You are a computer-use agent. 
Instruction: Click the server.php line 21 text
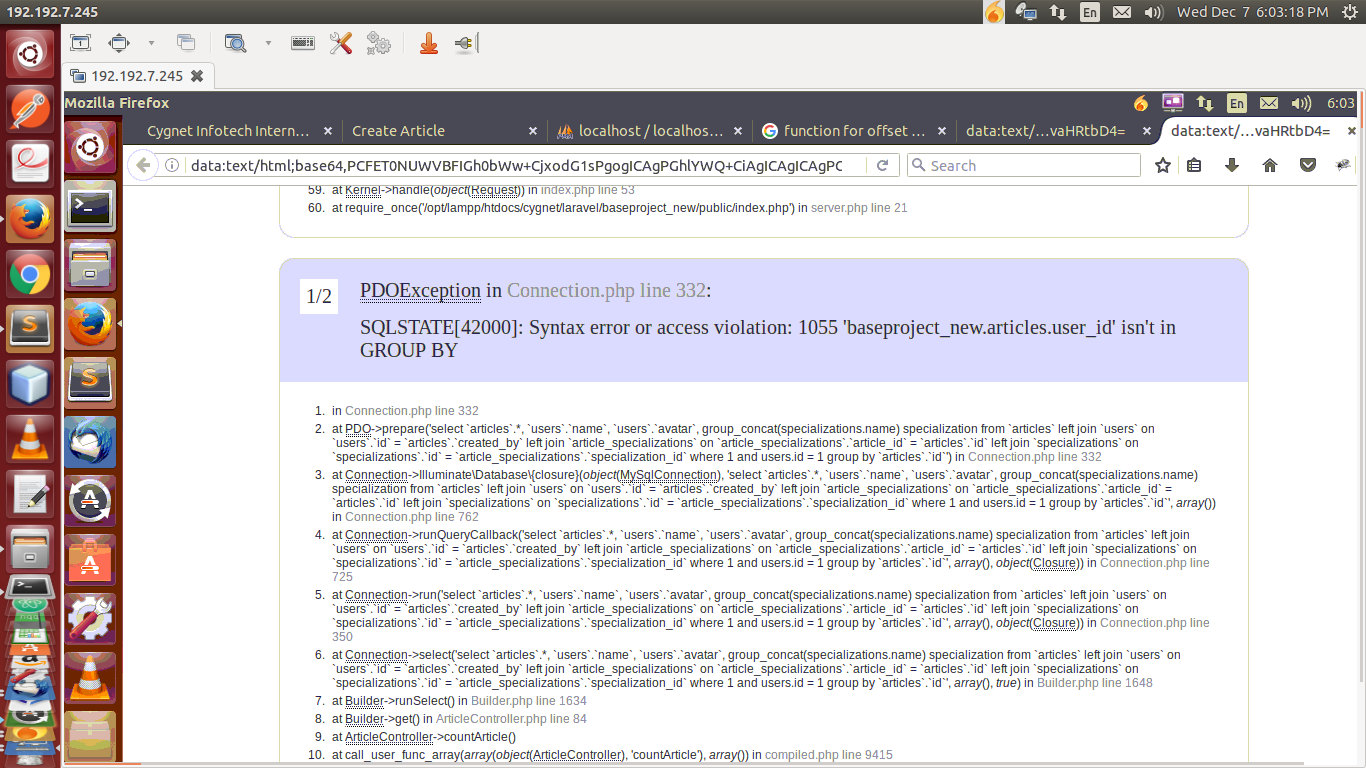[x=859, y=208]
